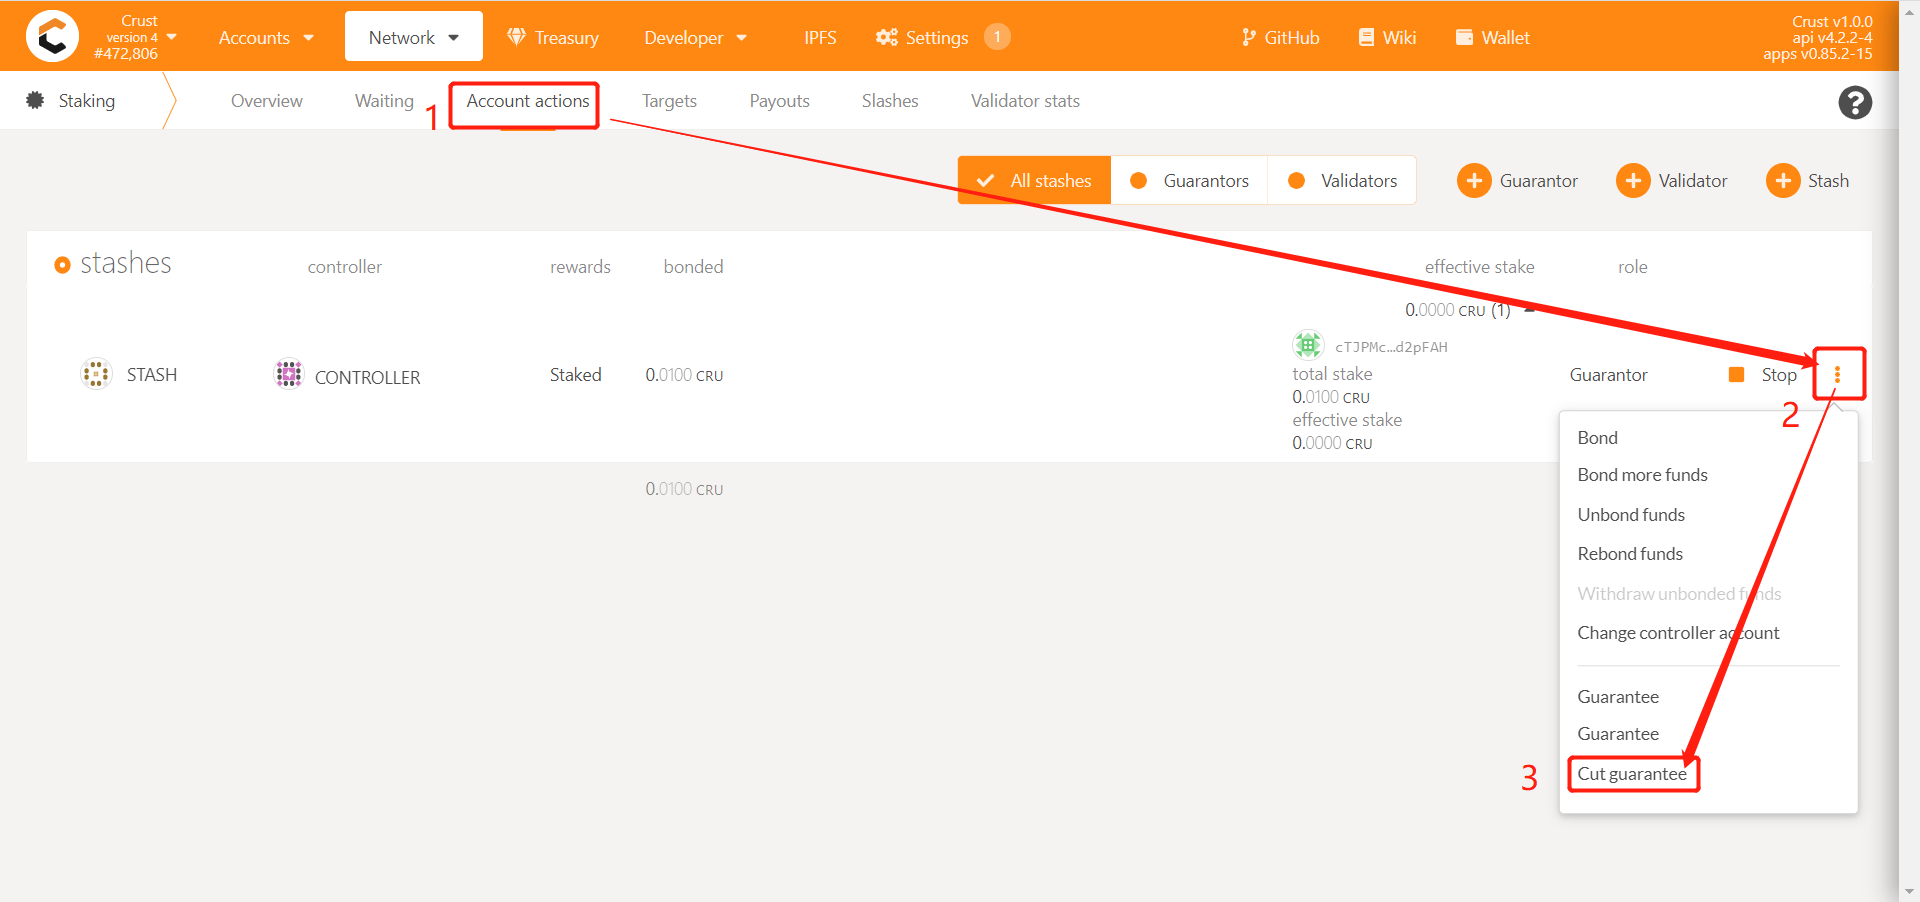Click the plus Guarantor button
This screenshot has height=902, width=1920.
[1517, 181]
